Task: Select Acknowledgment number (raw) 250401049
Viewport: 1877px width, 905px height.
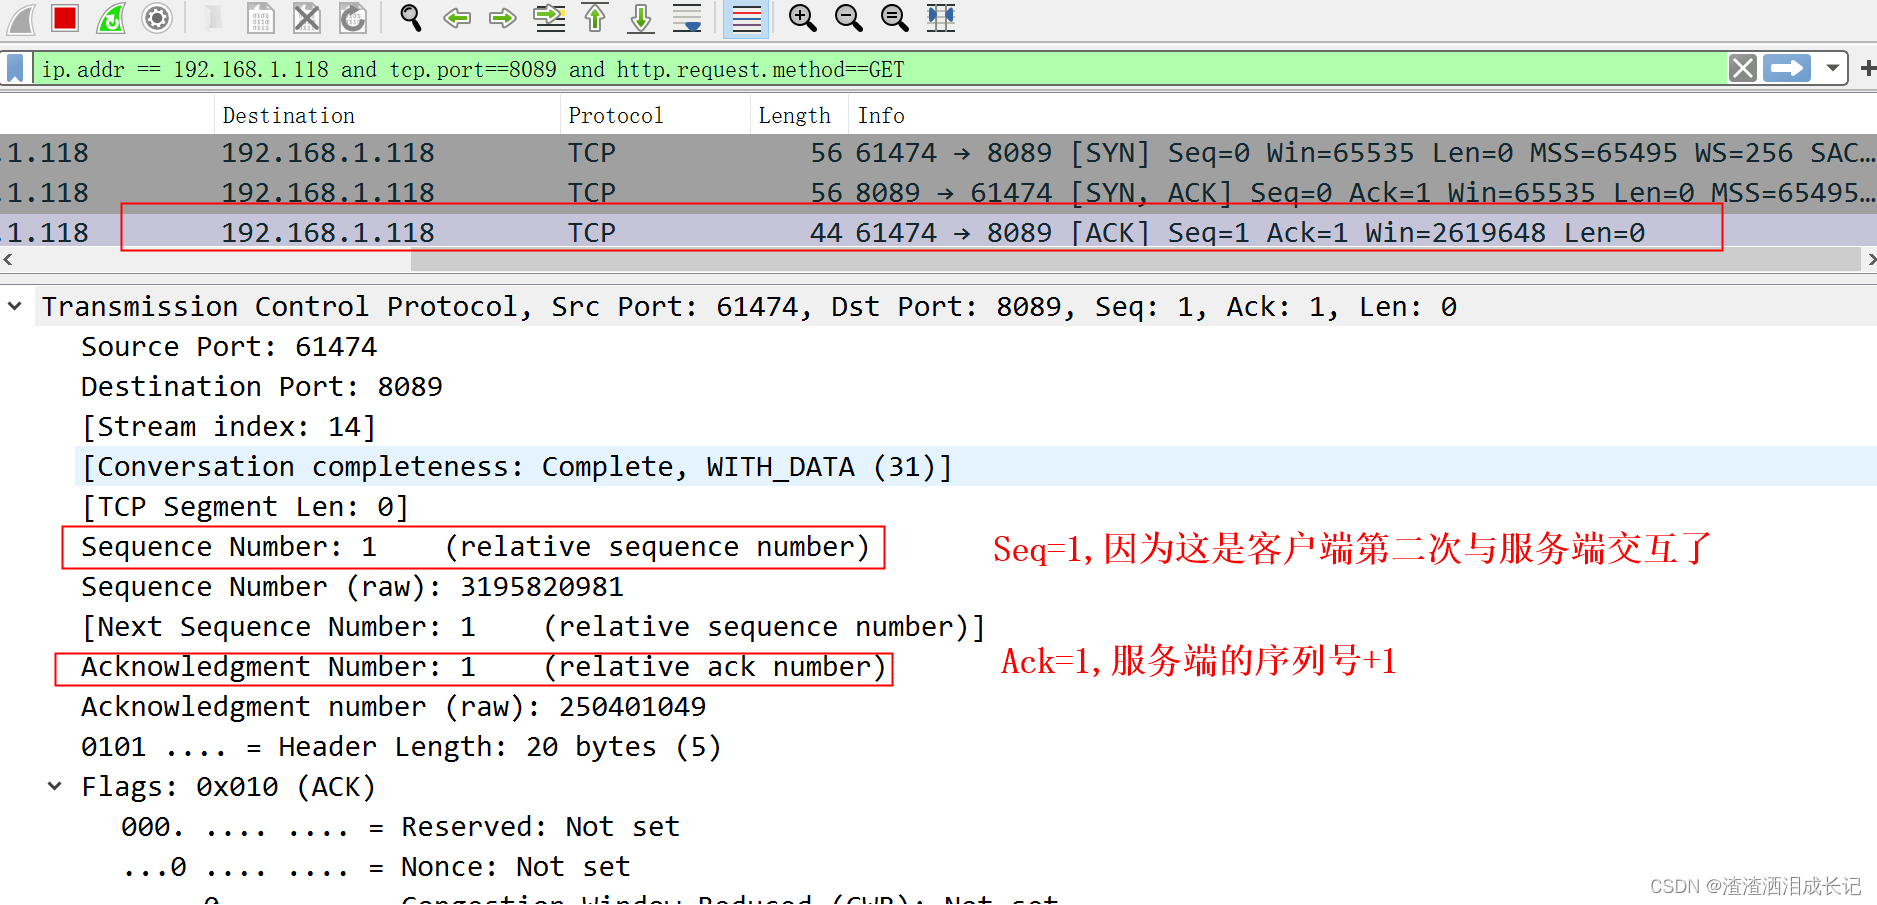Action: 393,707
